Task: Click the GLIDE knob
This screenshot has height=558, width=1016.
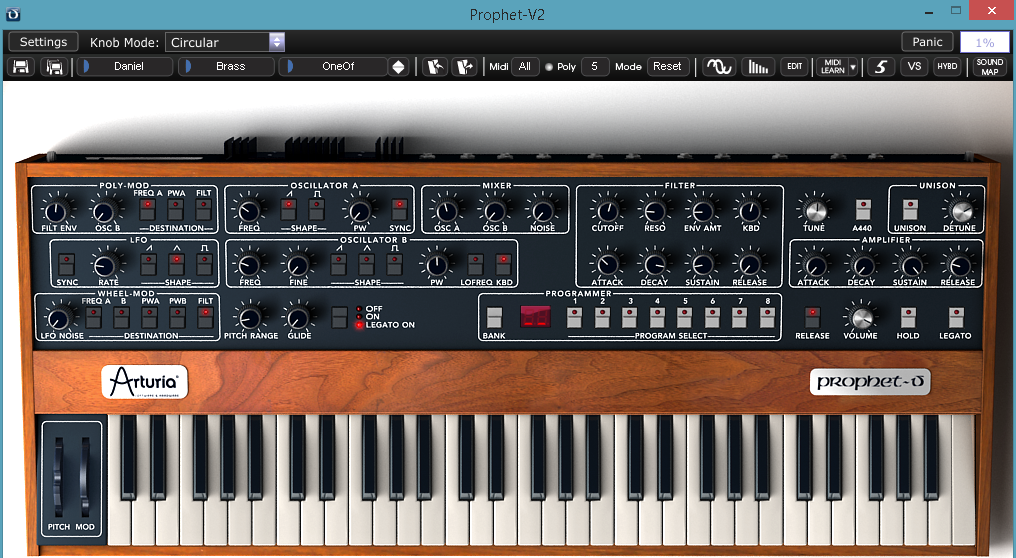Action: [x=298, y=318]
